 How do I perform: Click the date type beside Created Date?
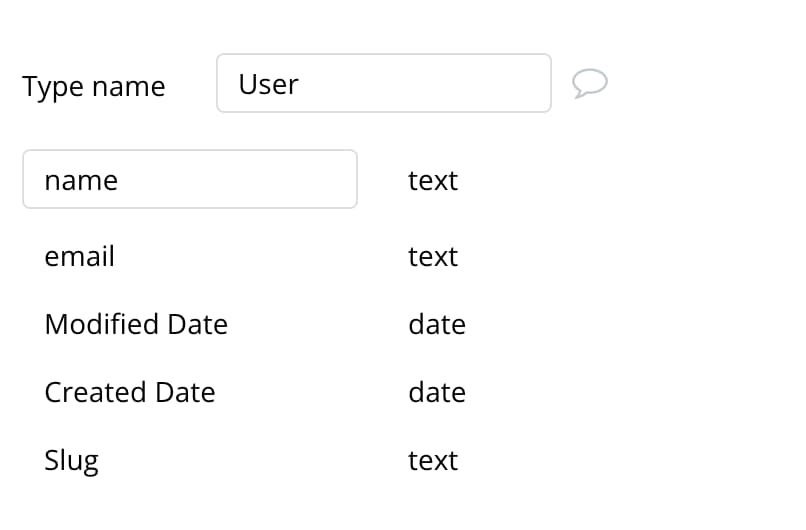coord(437,392)
